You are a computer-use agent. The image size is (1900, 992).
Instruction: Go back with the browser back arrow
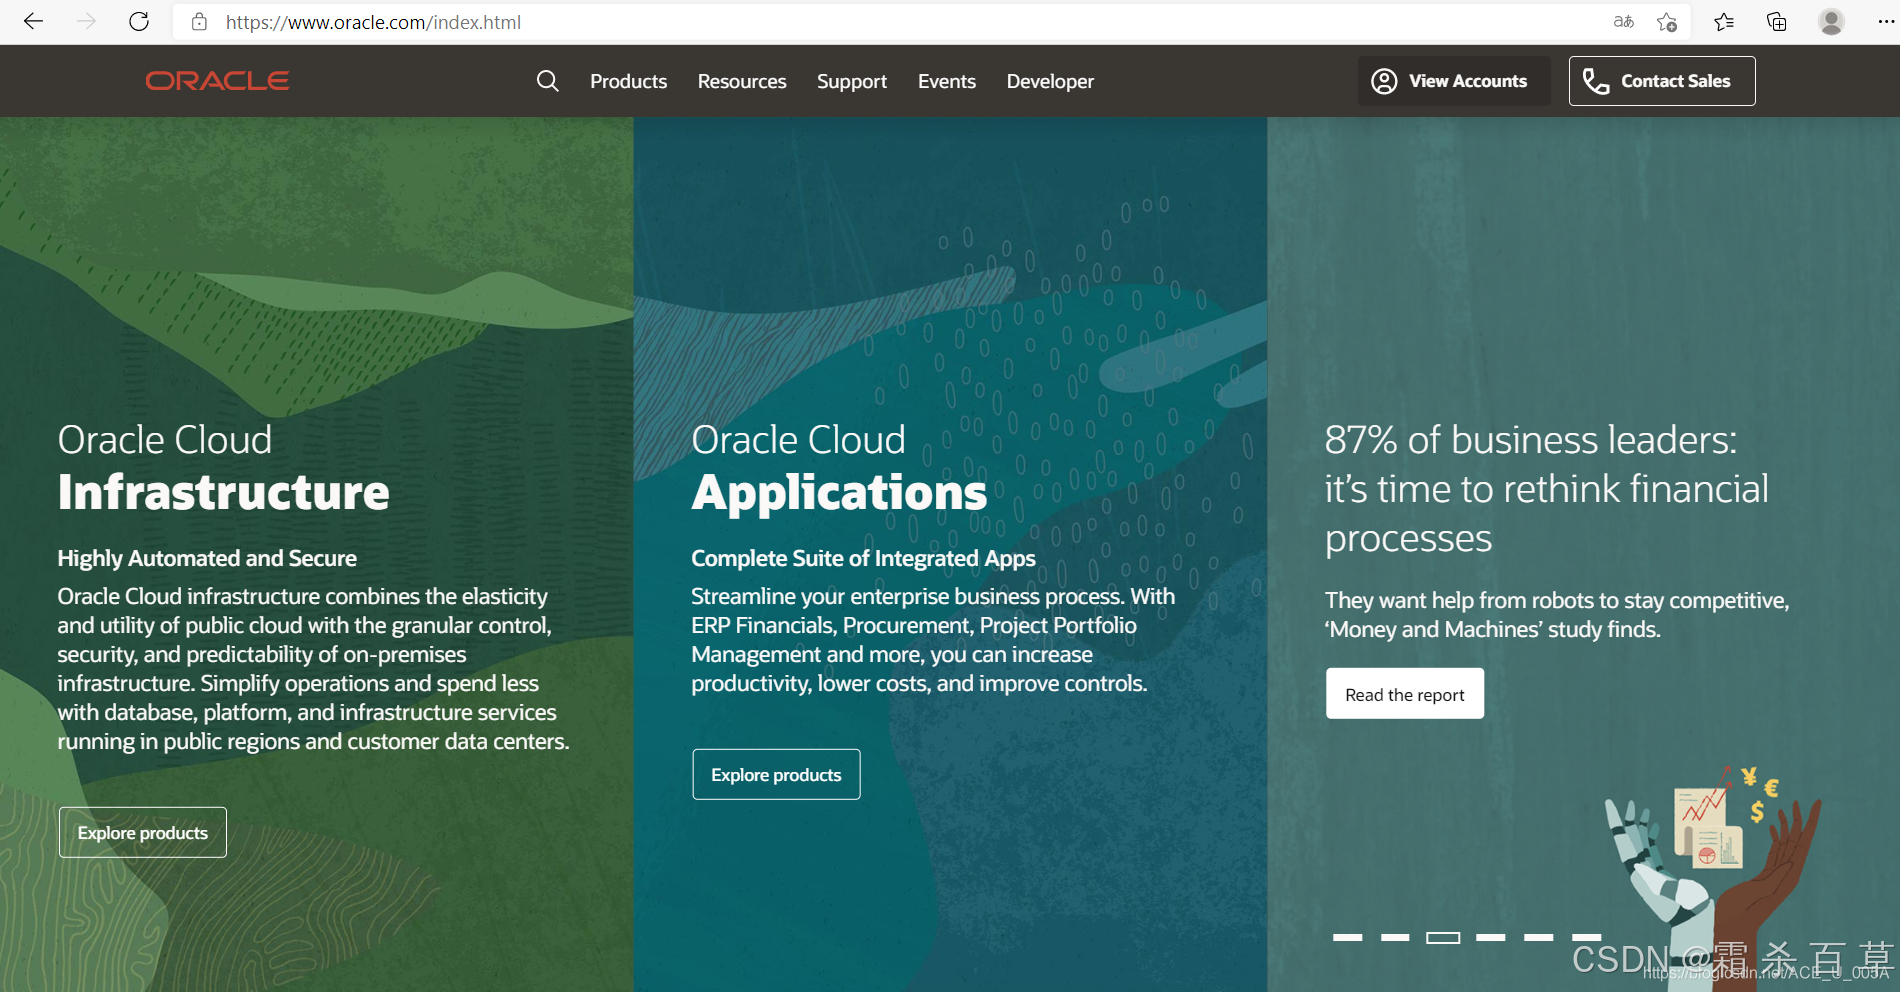pyautogui.click(x=33, y=21)
